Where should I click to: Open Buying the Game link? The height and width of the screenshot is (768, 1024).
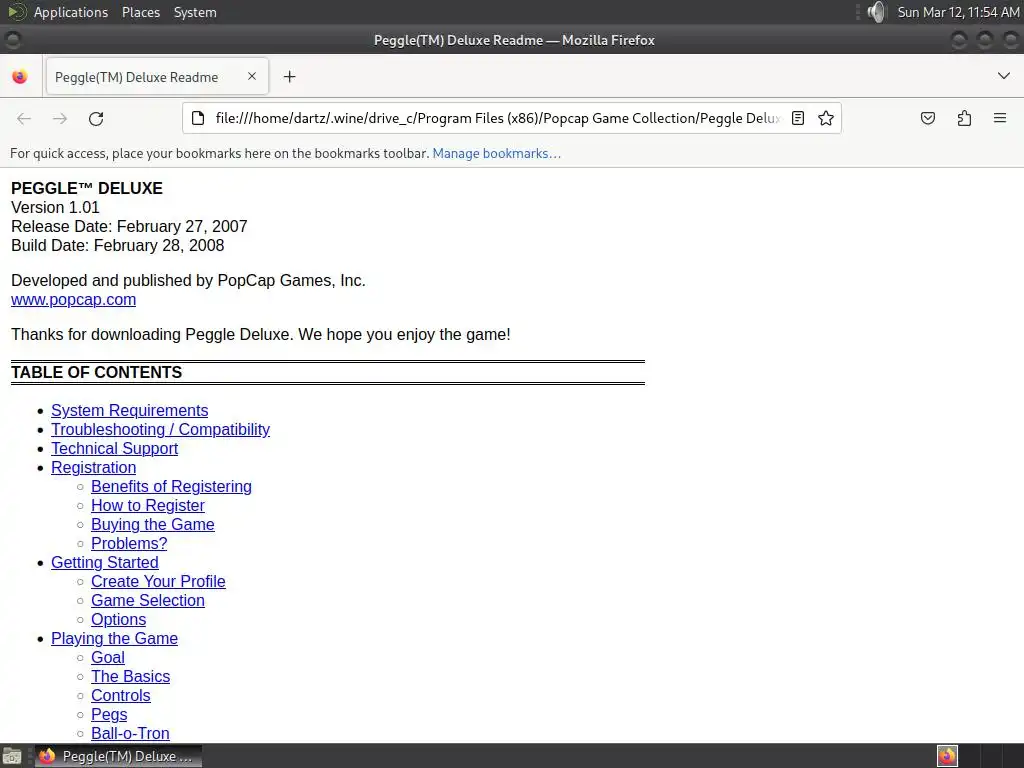click(x=152, y=524)
